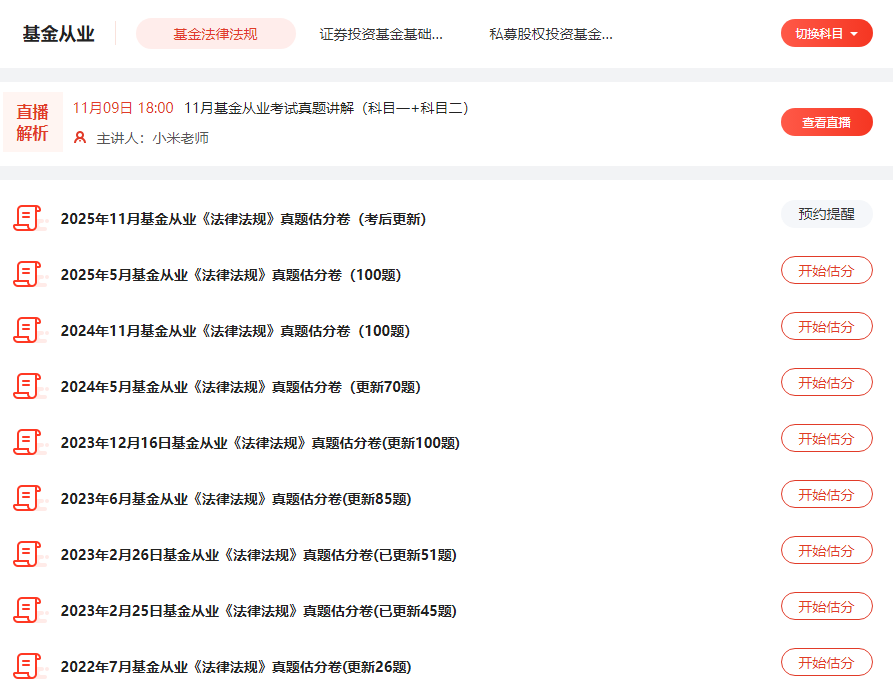Start 开始估分 for the 2022年7月 paper
Screen dimensions: 893x695
click(826, 662)
